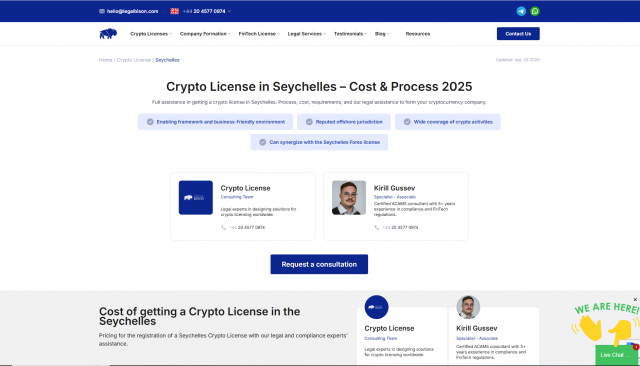Click 'Wide coverage of crypto activities' badge text
640x366 pixels.
(453, 122)
